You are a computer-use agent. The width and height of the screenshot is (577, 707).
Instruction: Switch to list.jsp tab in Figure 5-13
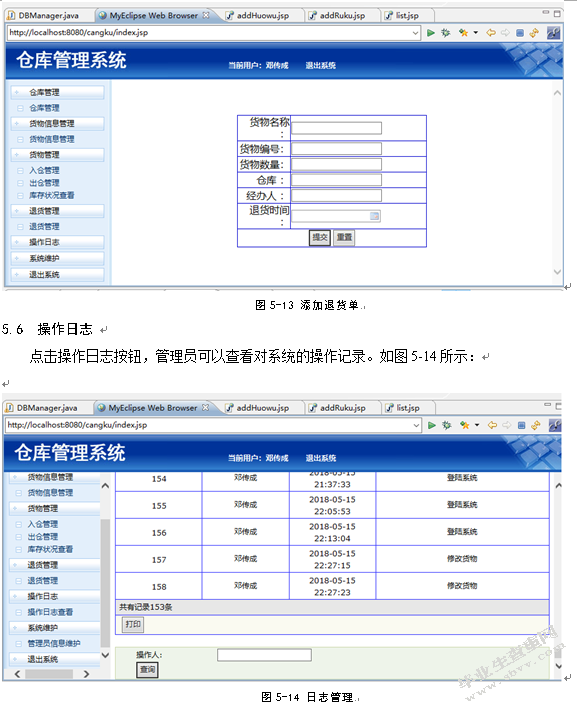pos(403,15)
